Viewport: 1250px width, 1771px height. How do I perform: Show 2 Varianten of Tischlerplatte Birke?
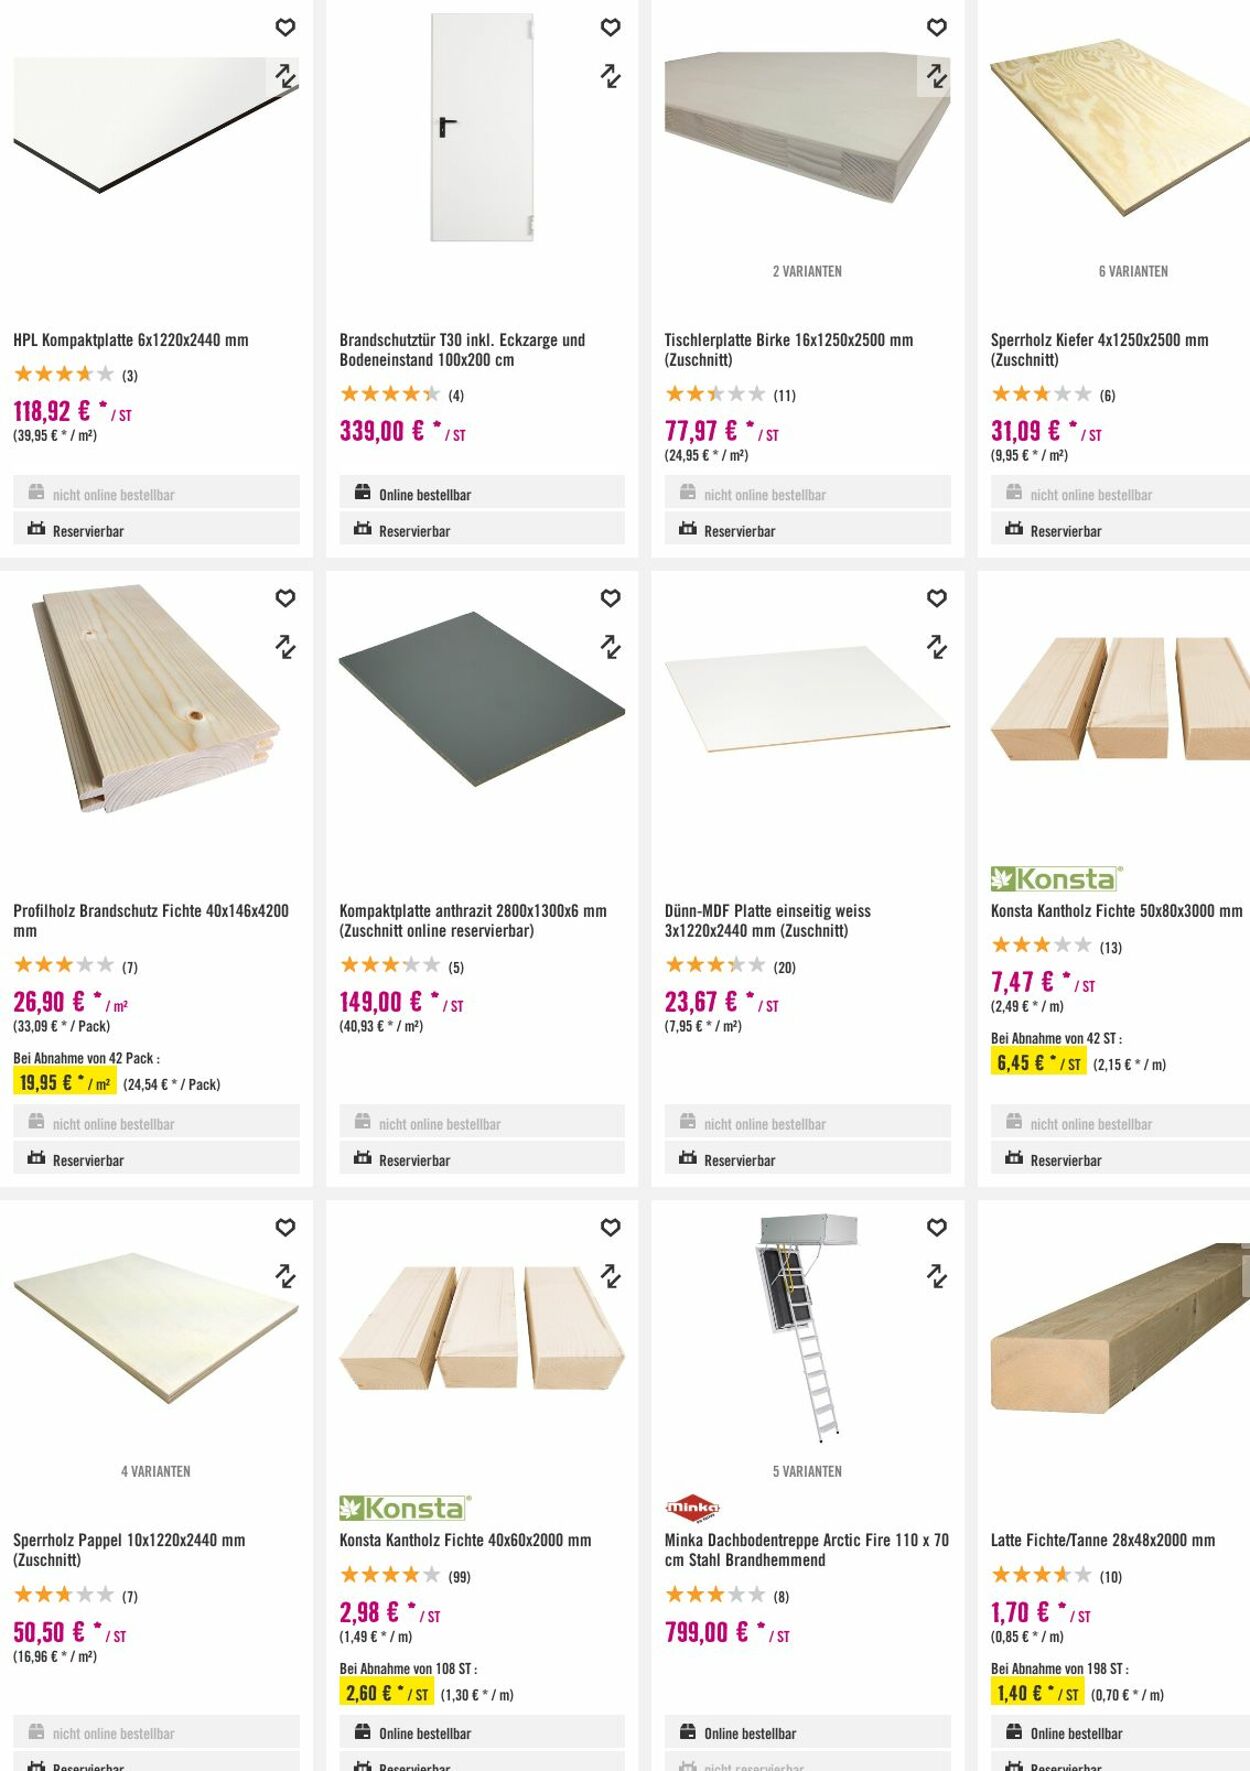(807, 271)
